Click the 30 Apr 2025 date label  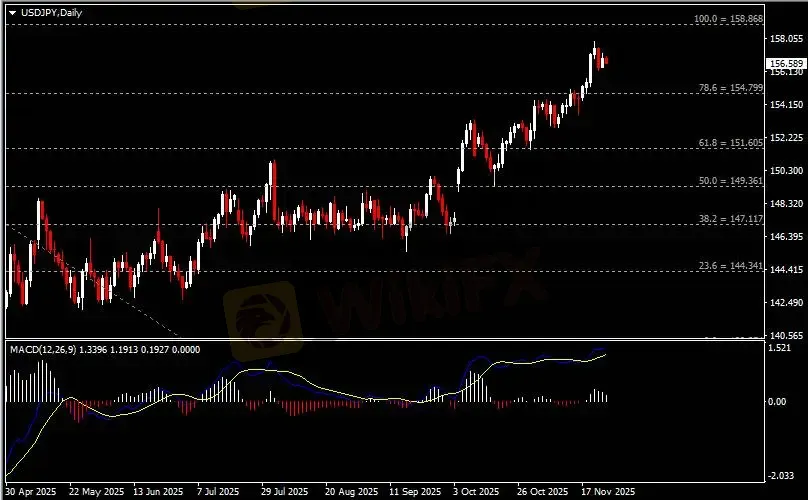click(30, 492)
